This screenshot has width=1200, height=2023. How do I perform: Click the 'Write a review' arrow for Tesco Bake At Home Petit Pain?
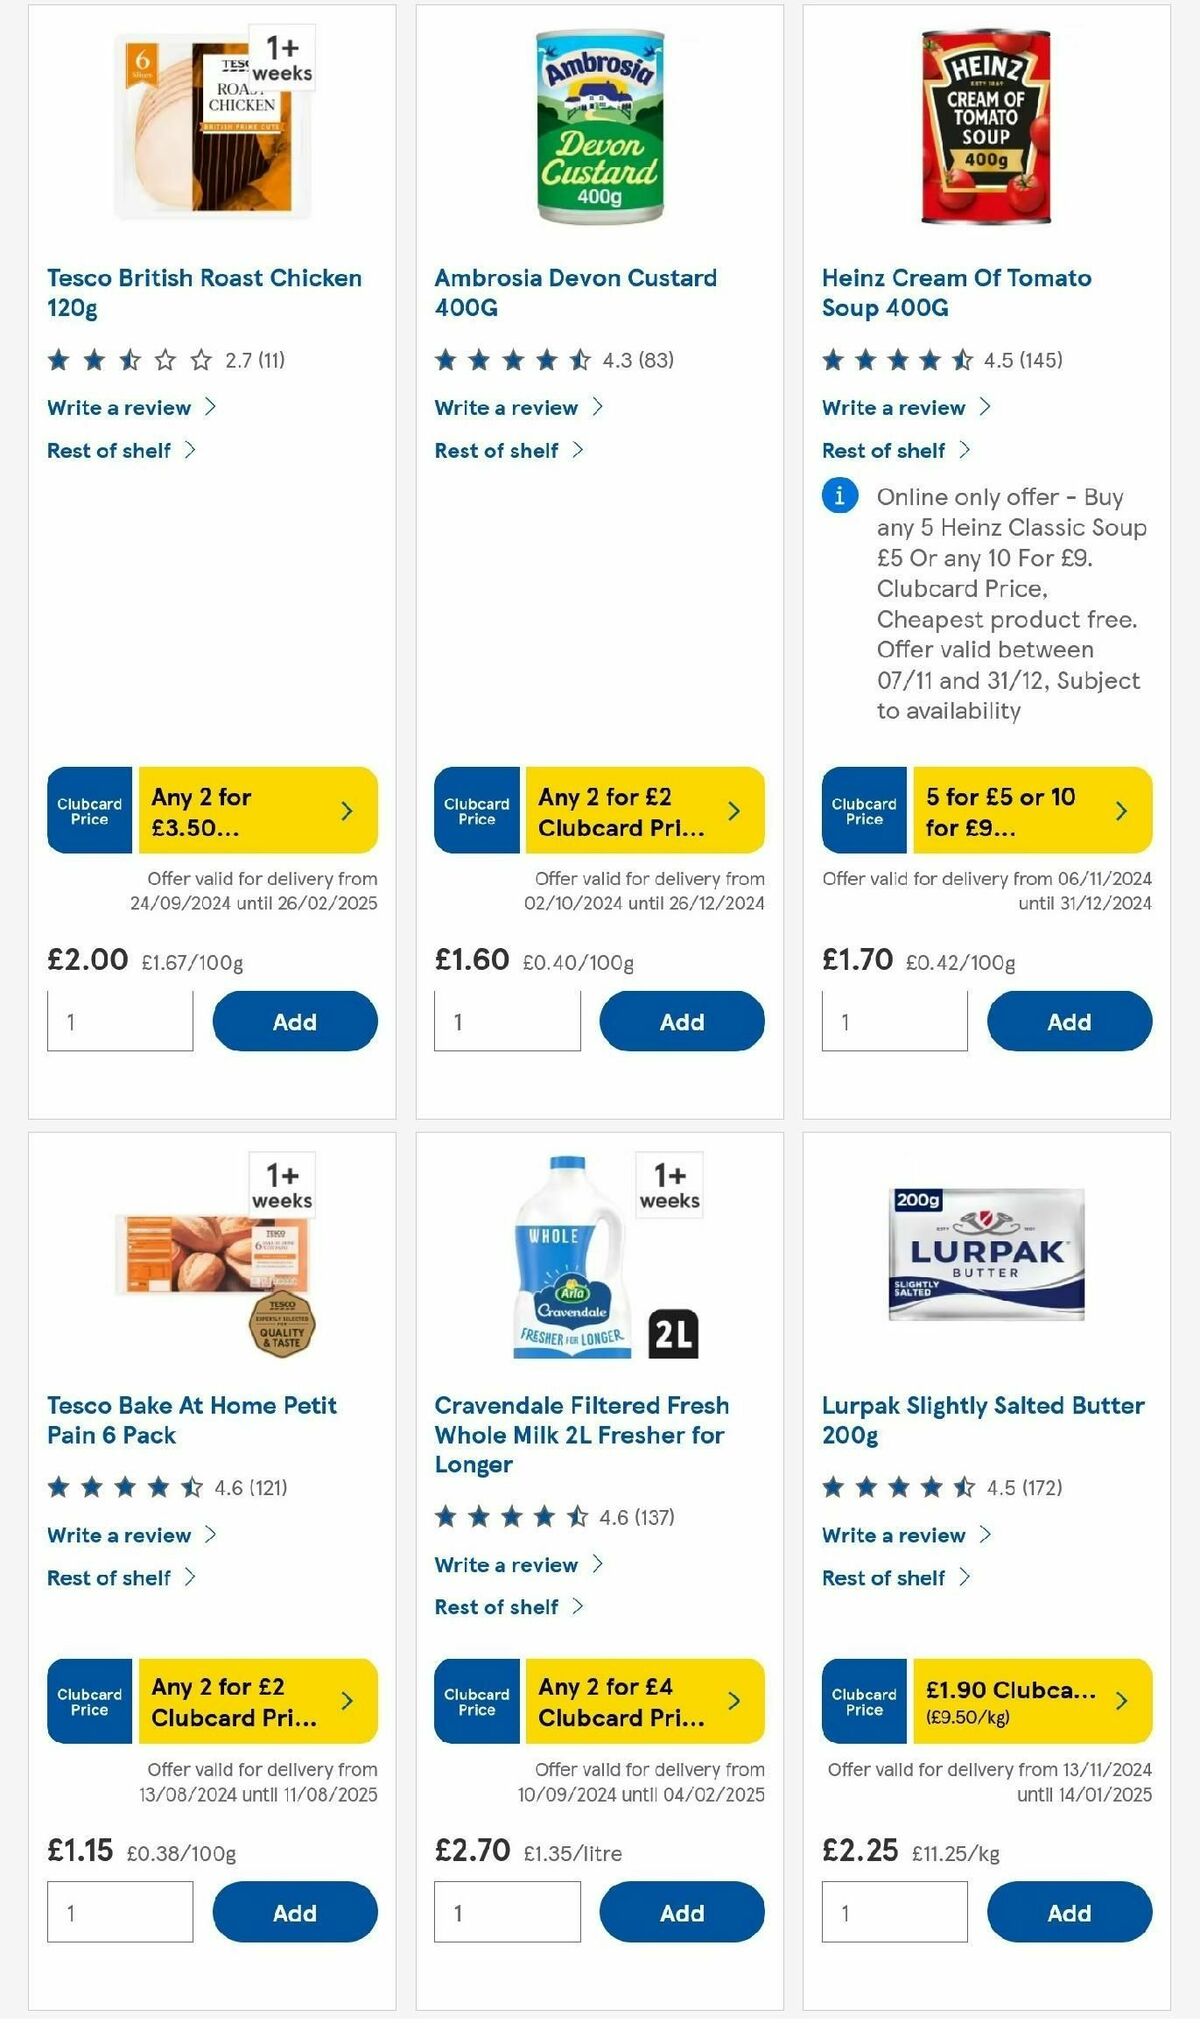(x=211, y=1535)
